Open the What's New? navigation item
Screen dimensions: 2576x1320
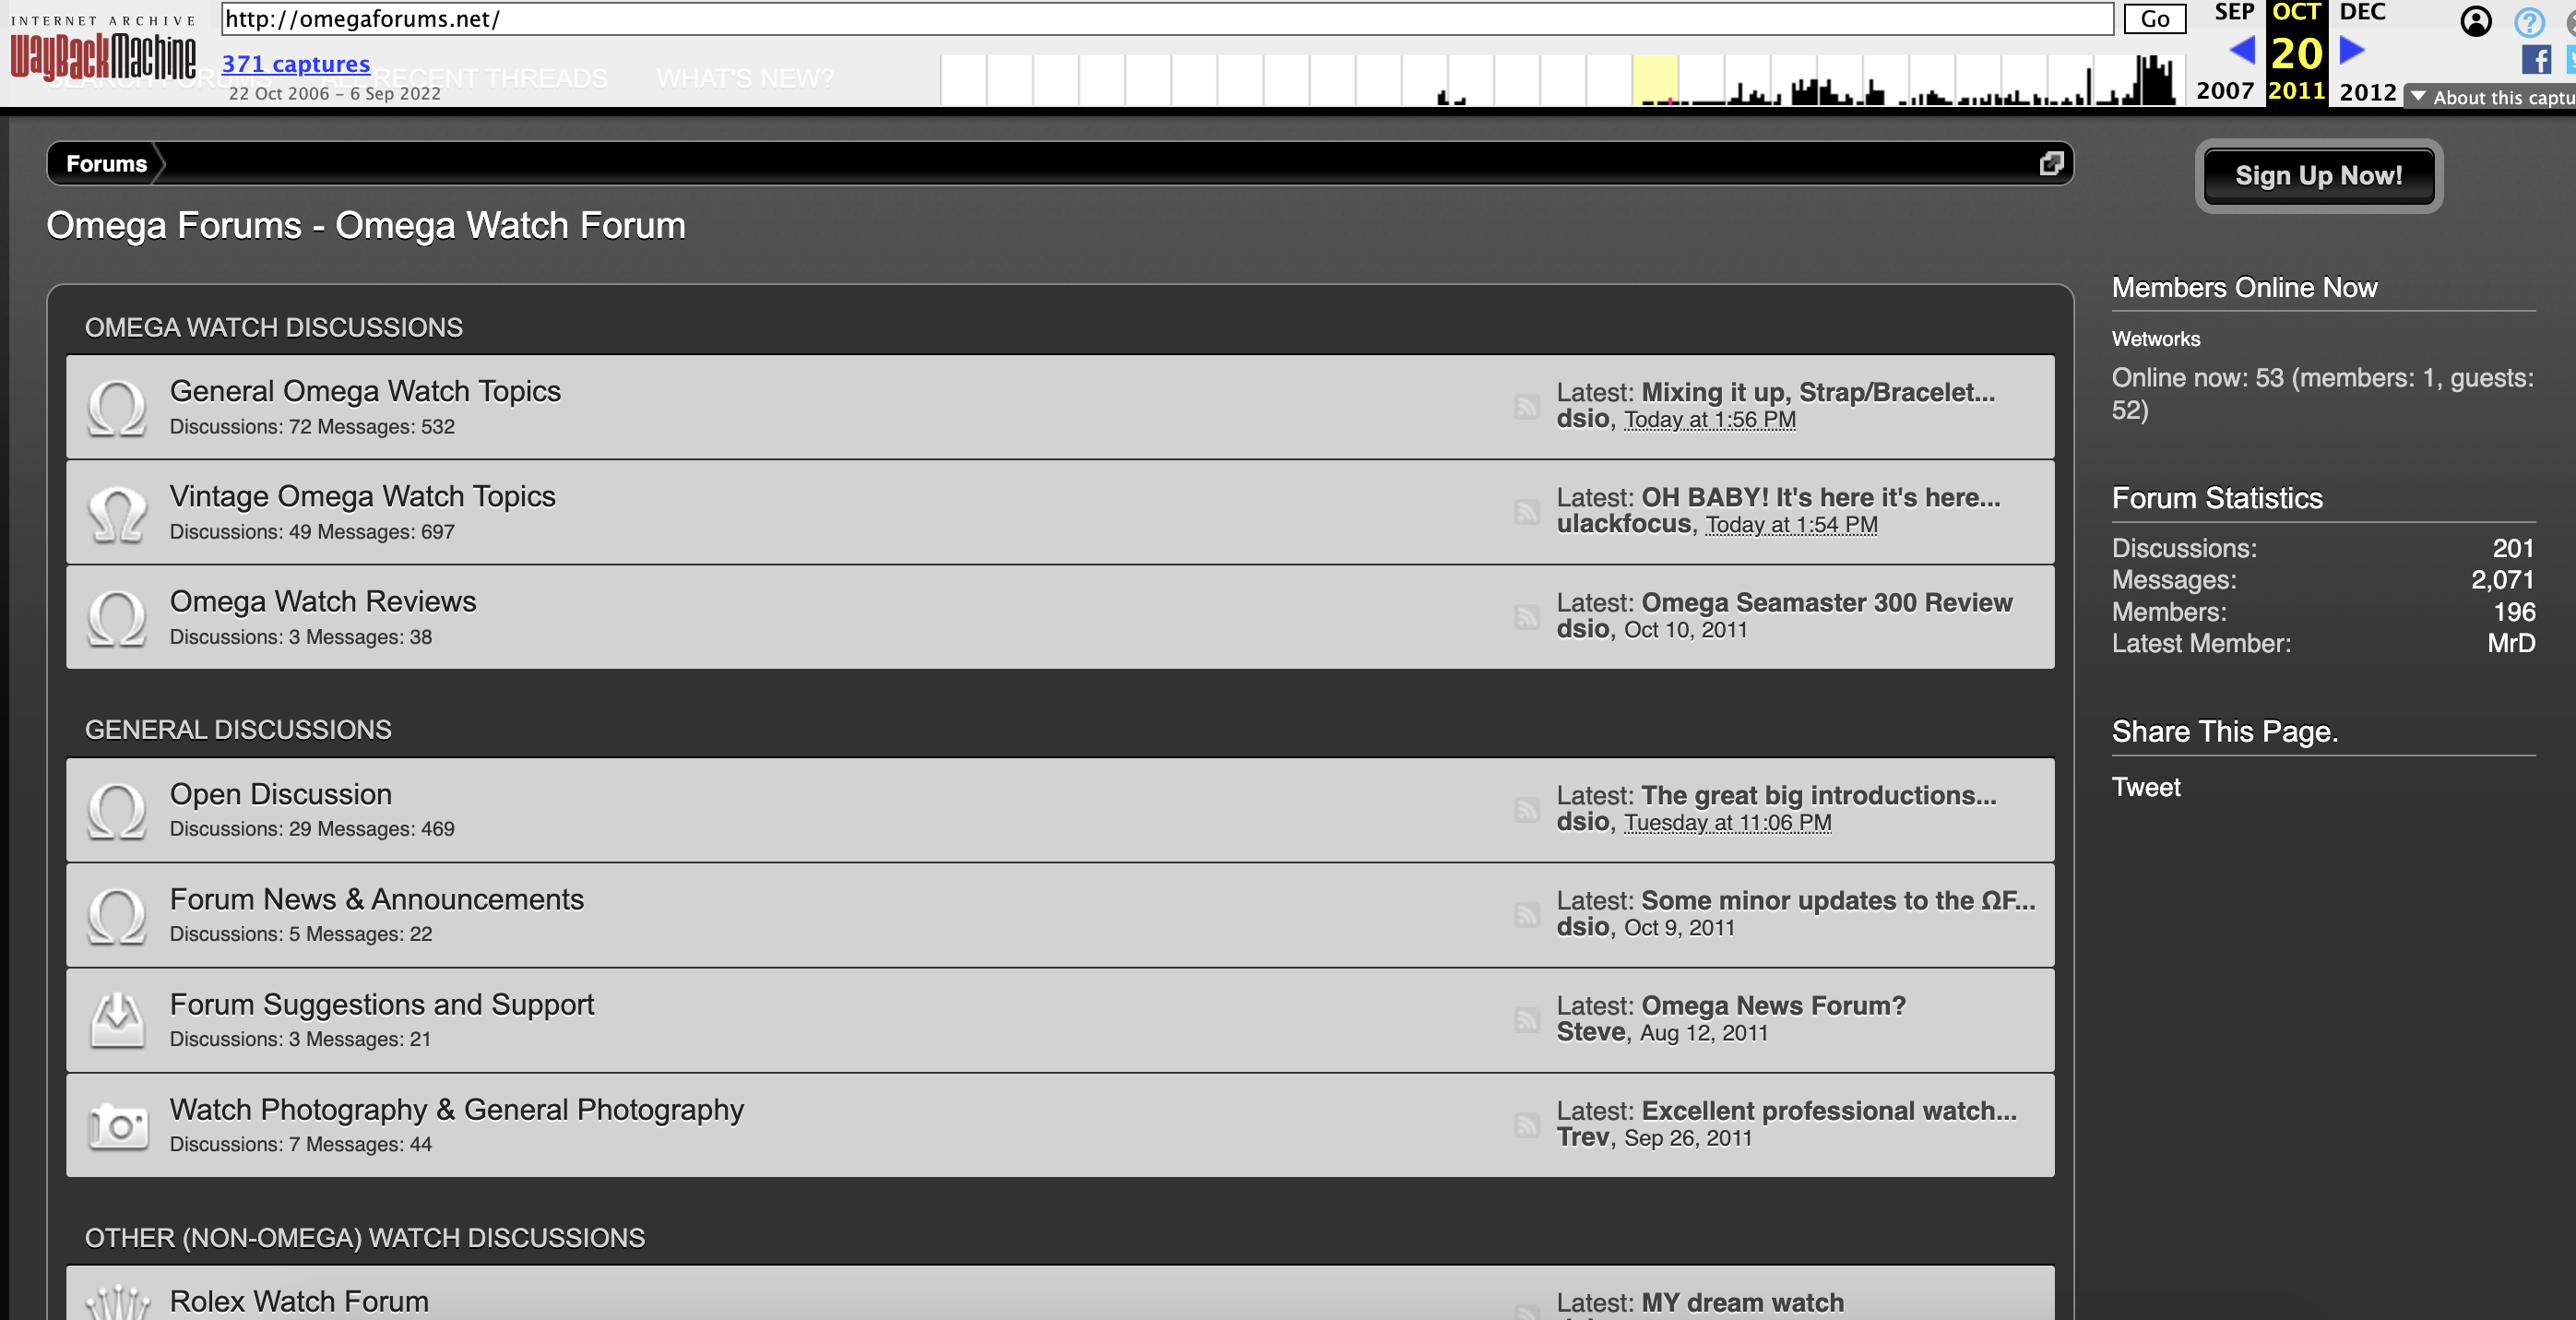(745, 78)
